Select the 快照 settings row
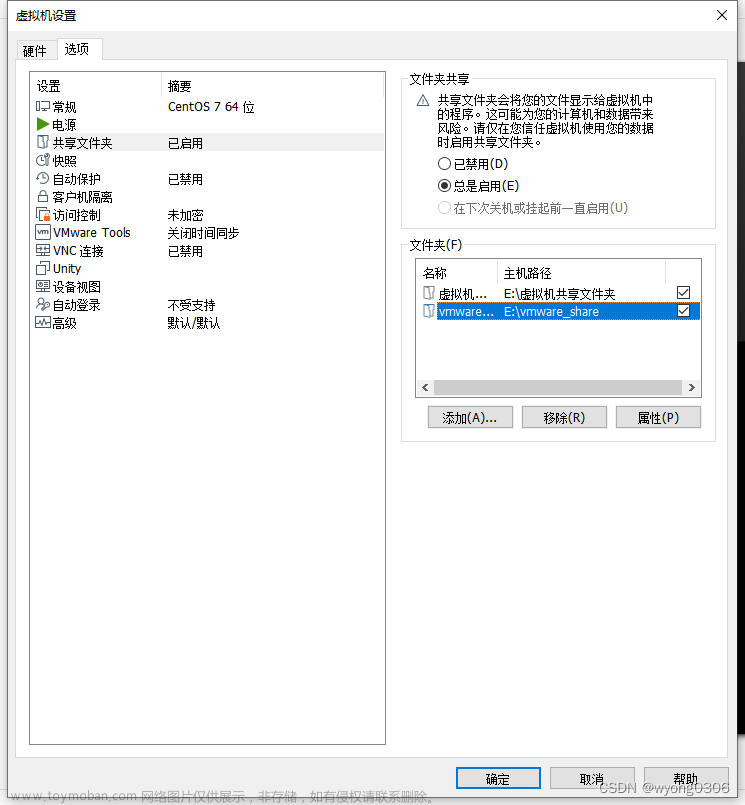745x805 pixels. [207, 160]
